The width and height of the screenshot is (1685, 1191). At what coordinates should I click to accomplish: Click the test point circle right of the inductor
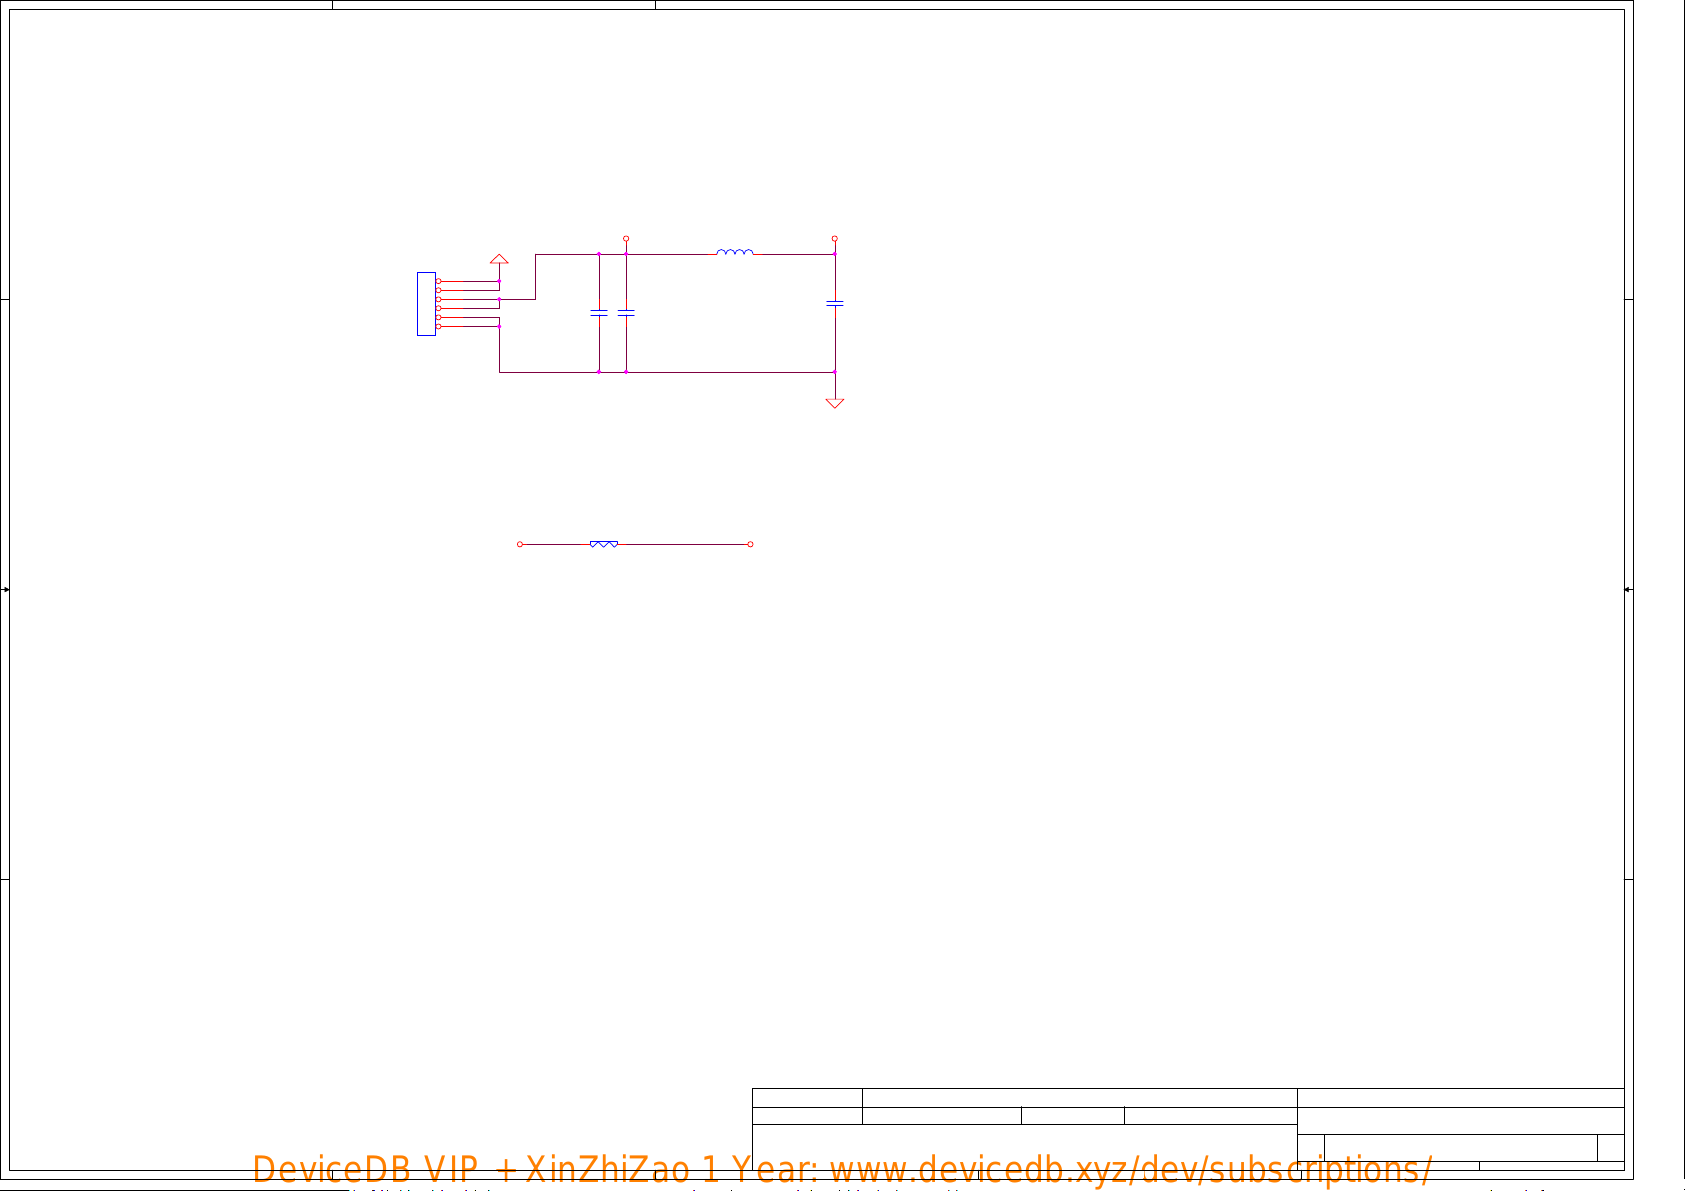tap(835, 239)
